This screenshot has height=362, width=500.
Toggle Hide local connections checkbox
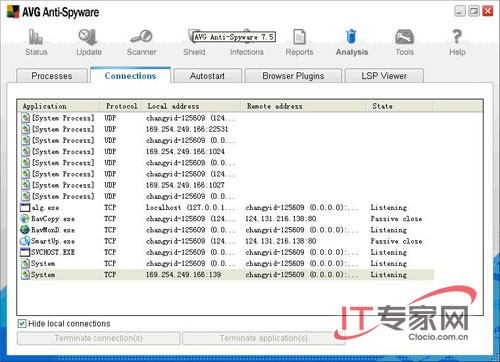[22, 323]
